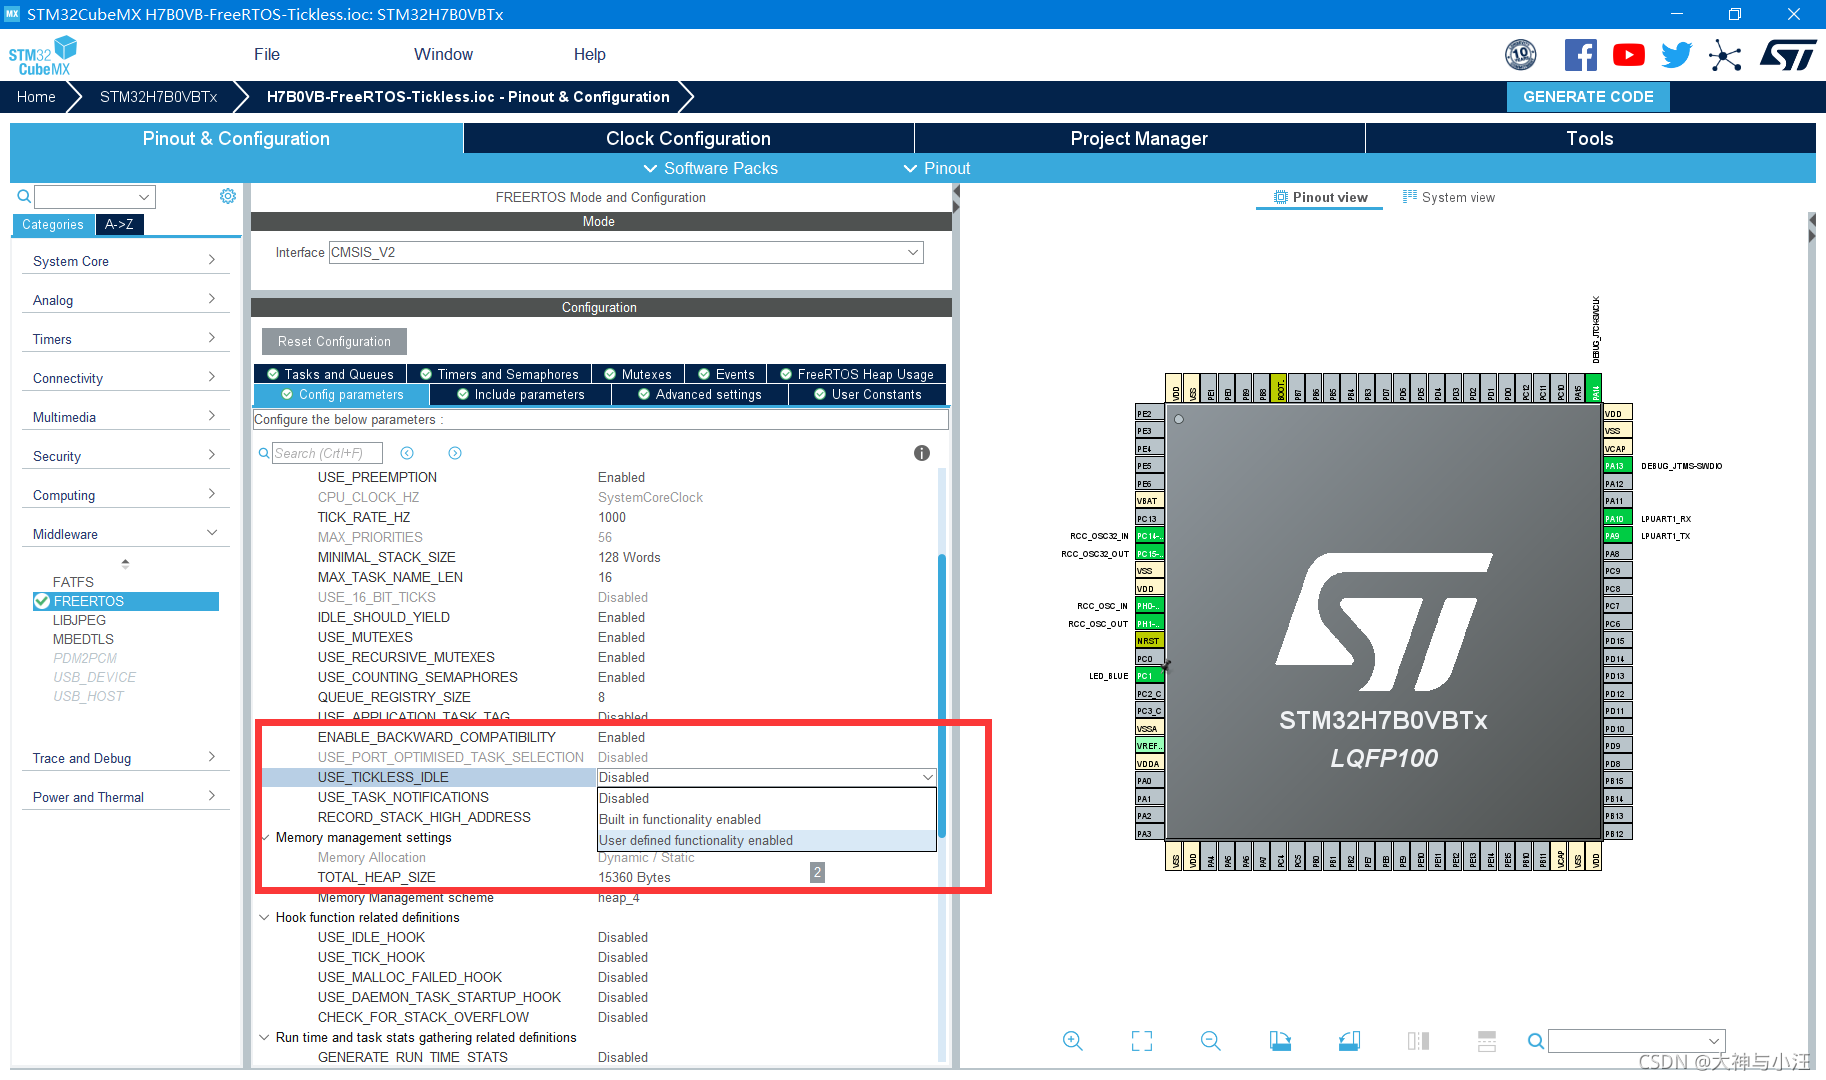Open the STM32CubeMX YouTube channel icon
This screenshot has height=1080, width=1826.
click(1628, 55)
